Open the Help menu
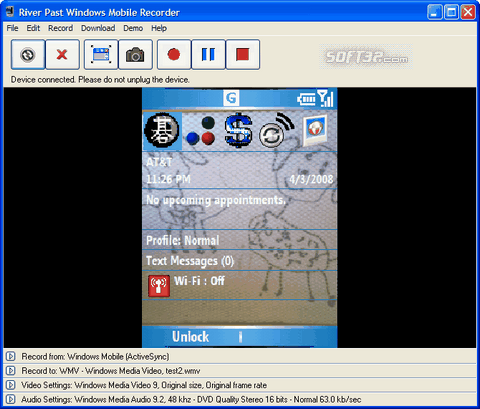 [x=159, y=28]
